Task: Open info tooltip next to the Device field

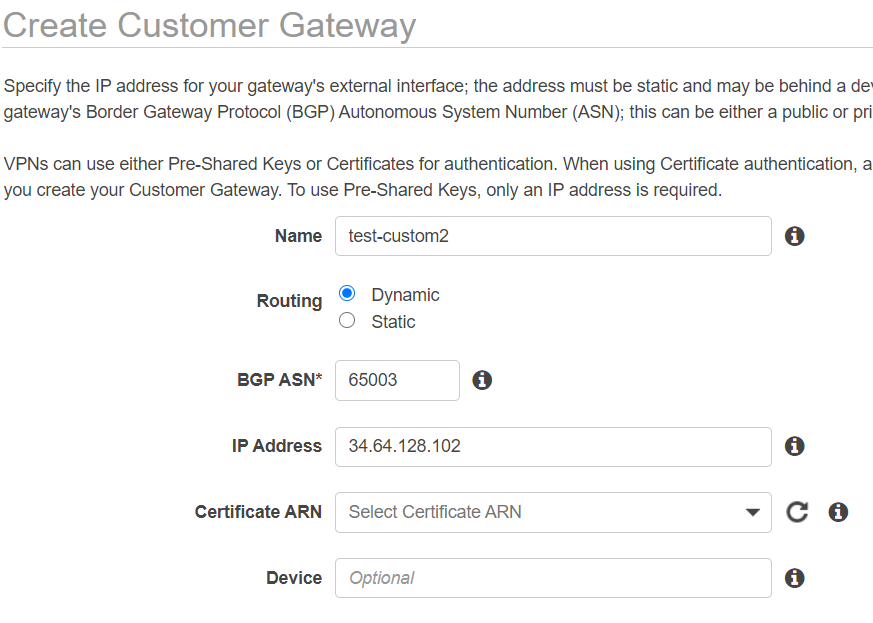Action: tap(794, 578)
